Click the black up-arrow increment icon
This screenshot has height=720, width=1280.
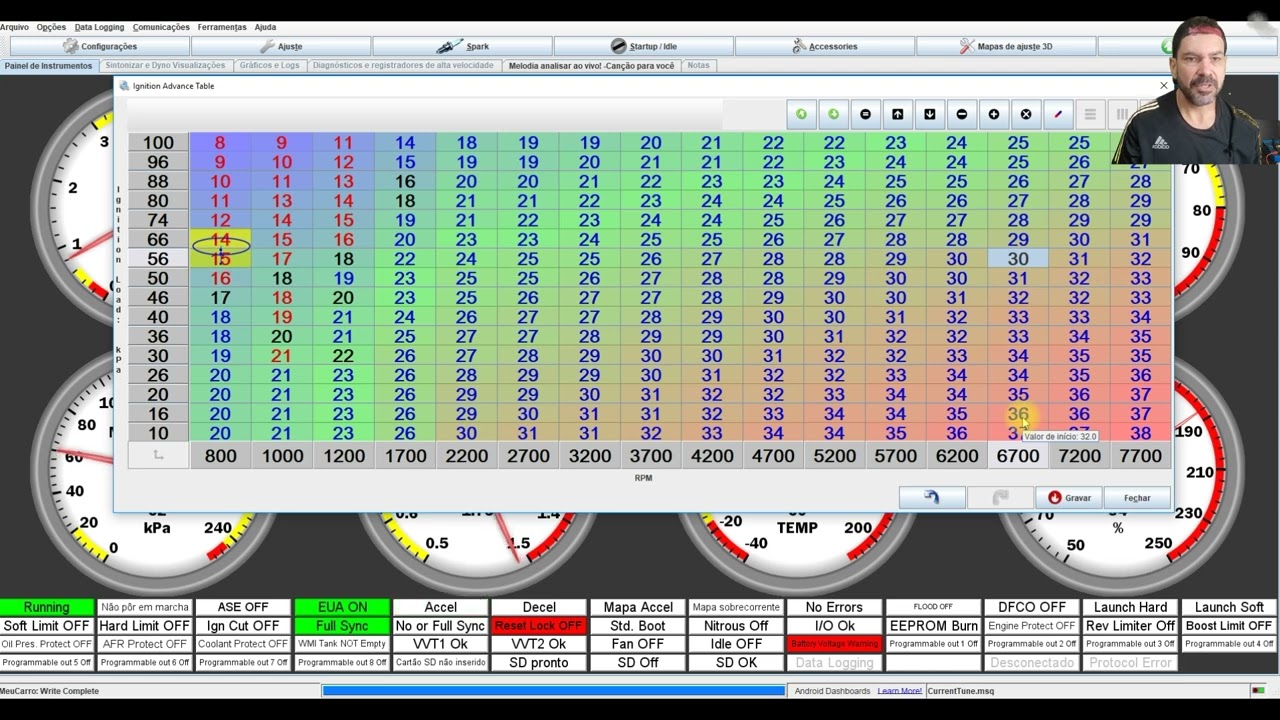(897, 114)
